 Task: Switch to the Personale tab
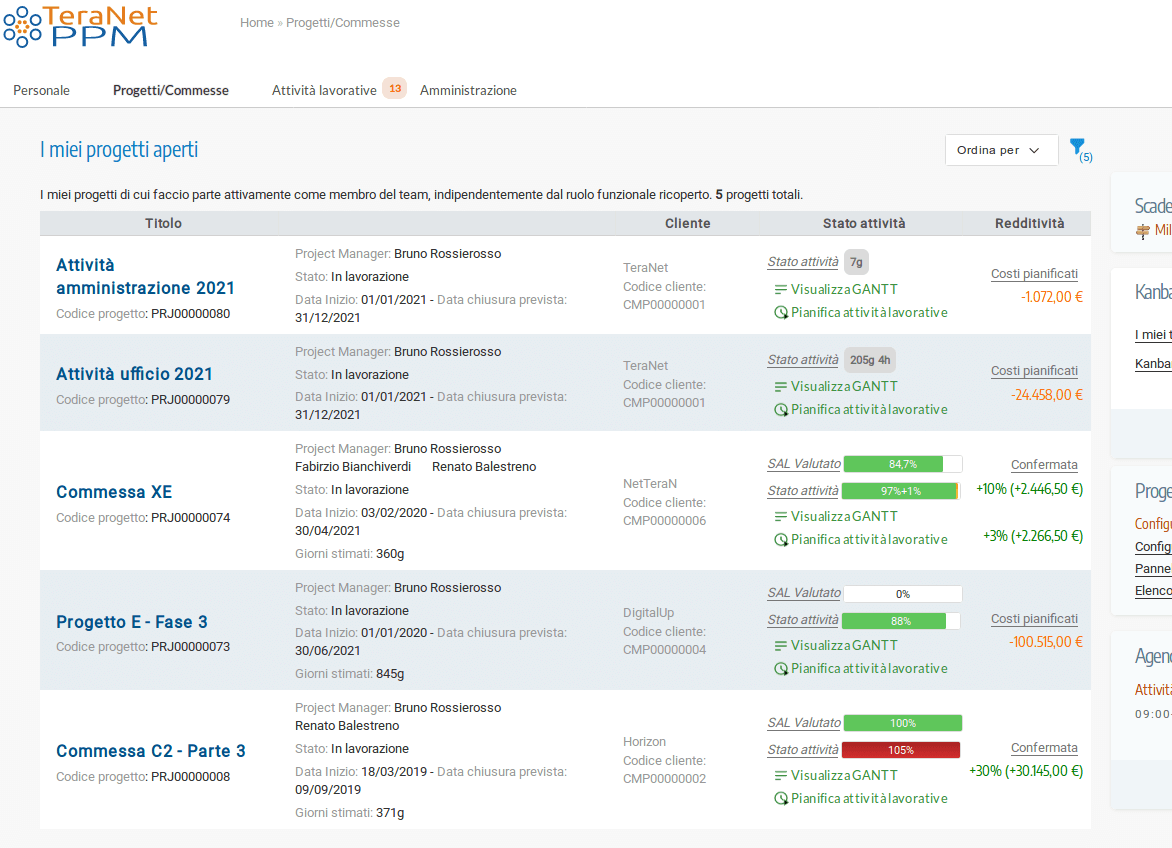(x=41, y=90)
